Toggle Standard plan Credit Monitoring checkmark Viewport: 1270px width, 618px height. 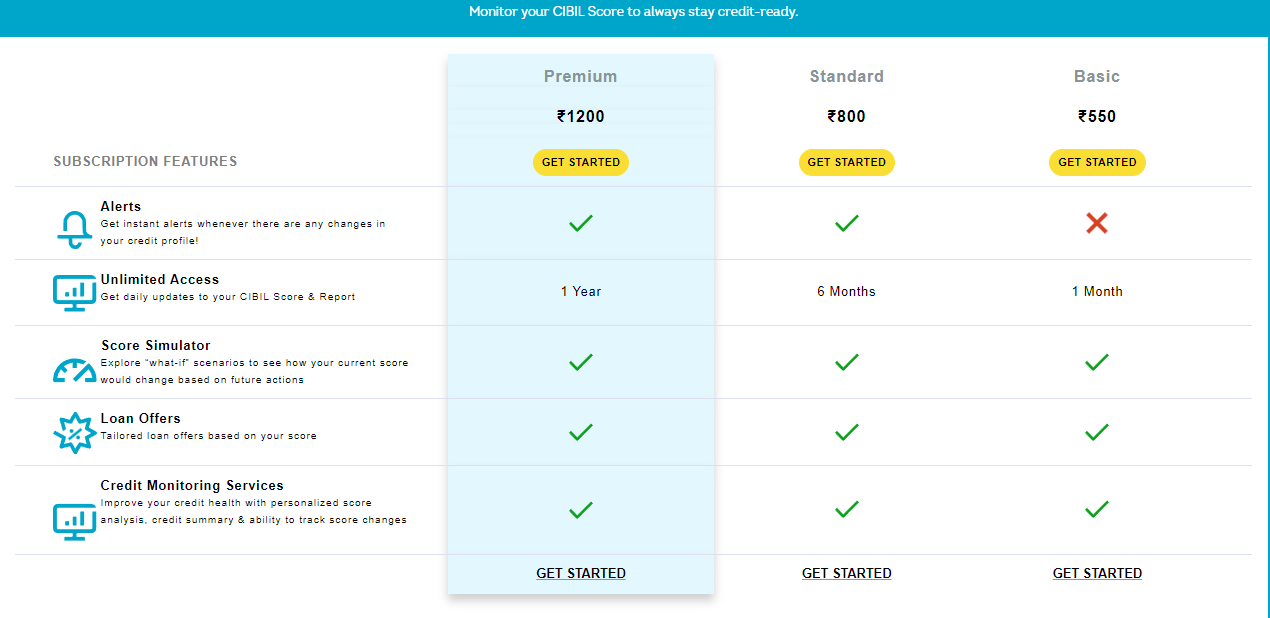pos(846,509)
